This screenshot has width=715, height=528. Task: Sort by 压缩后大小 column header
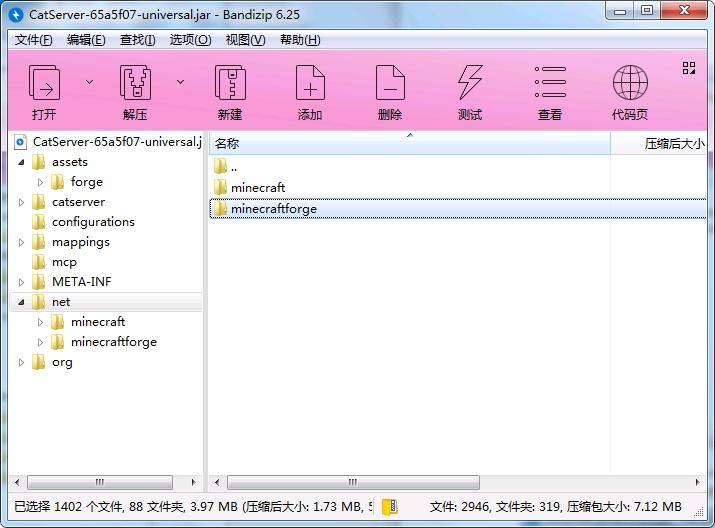[659, 144]
